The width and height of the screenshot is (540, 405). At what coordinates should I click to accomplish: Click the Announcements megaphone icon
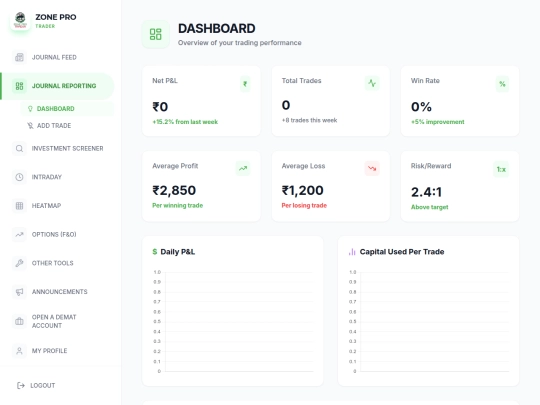(19, 292)
